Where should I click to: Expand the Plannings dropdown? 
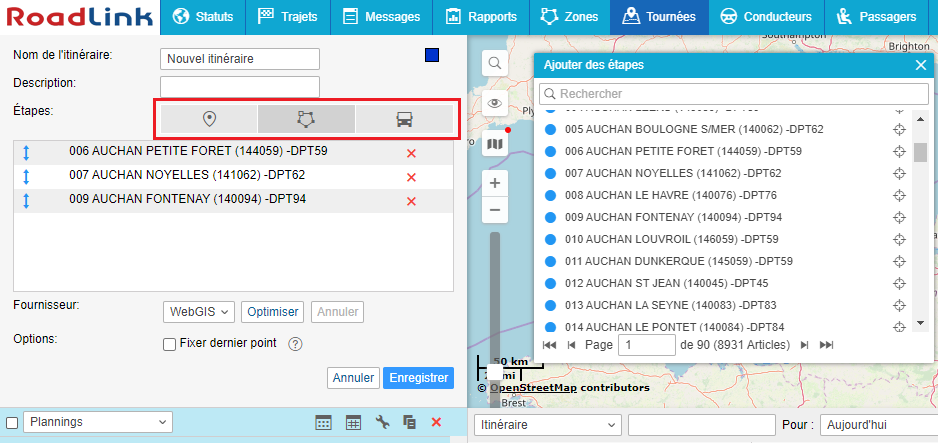[98, 422]
